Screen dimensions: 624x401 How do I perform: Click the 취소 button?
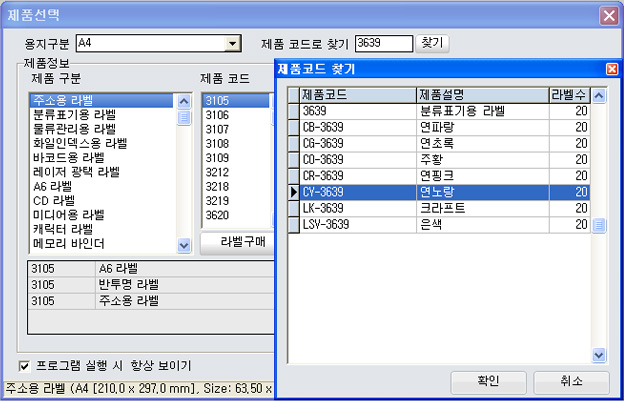coord(571,382)
